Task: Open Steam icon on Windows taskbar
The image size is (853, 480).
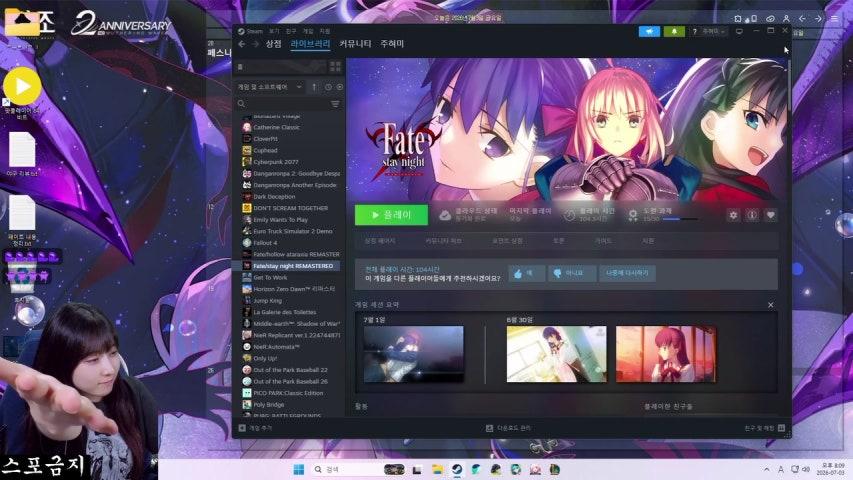Action: (x=457, y=469)
